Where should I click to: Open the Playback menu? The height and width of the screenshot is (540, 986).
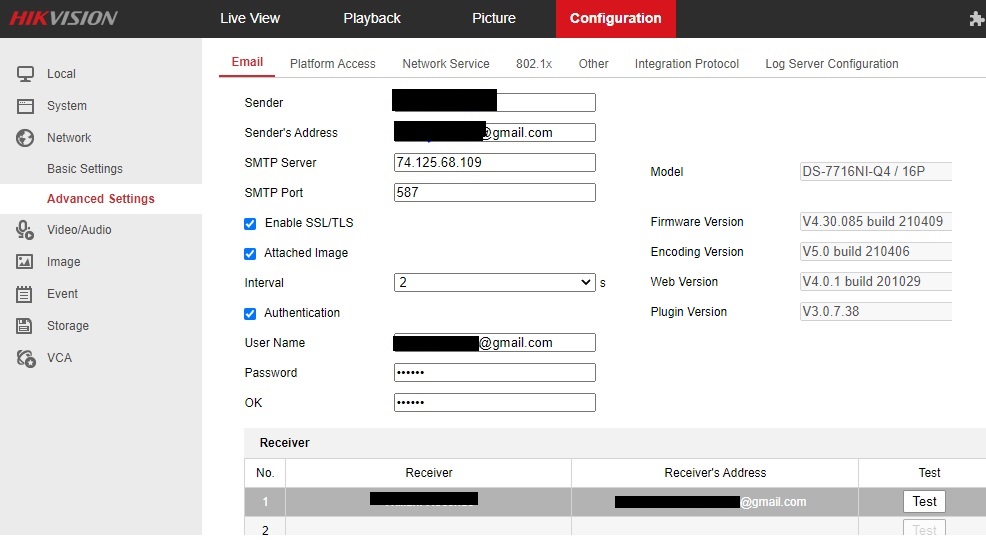point(371,19)
